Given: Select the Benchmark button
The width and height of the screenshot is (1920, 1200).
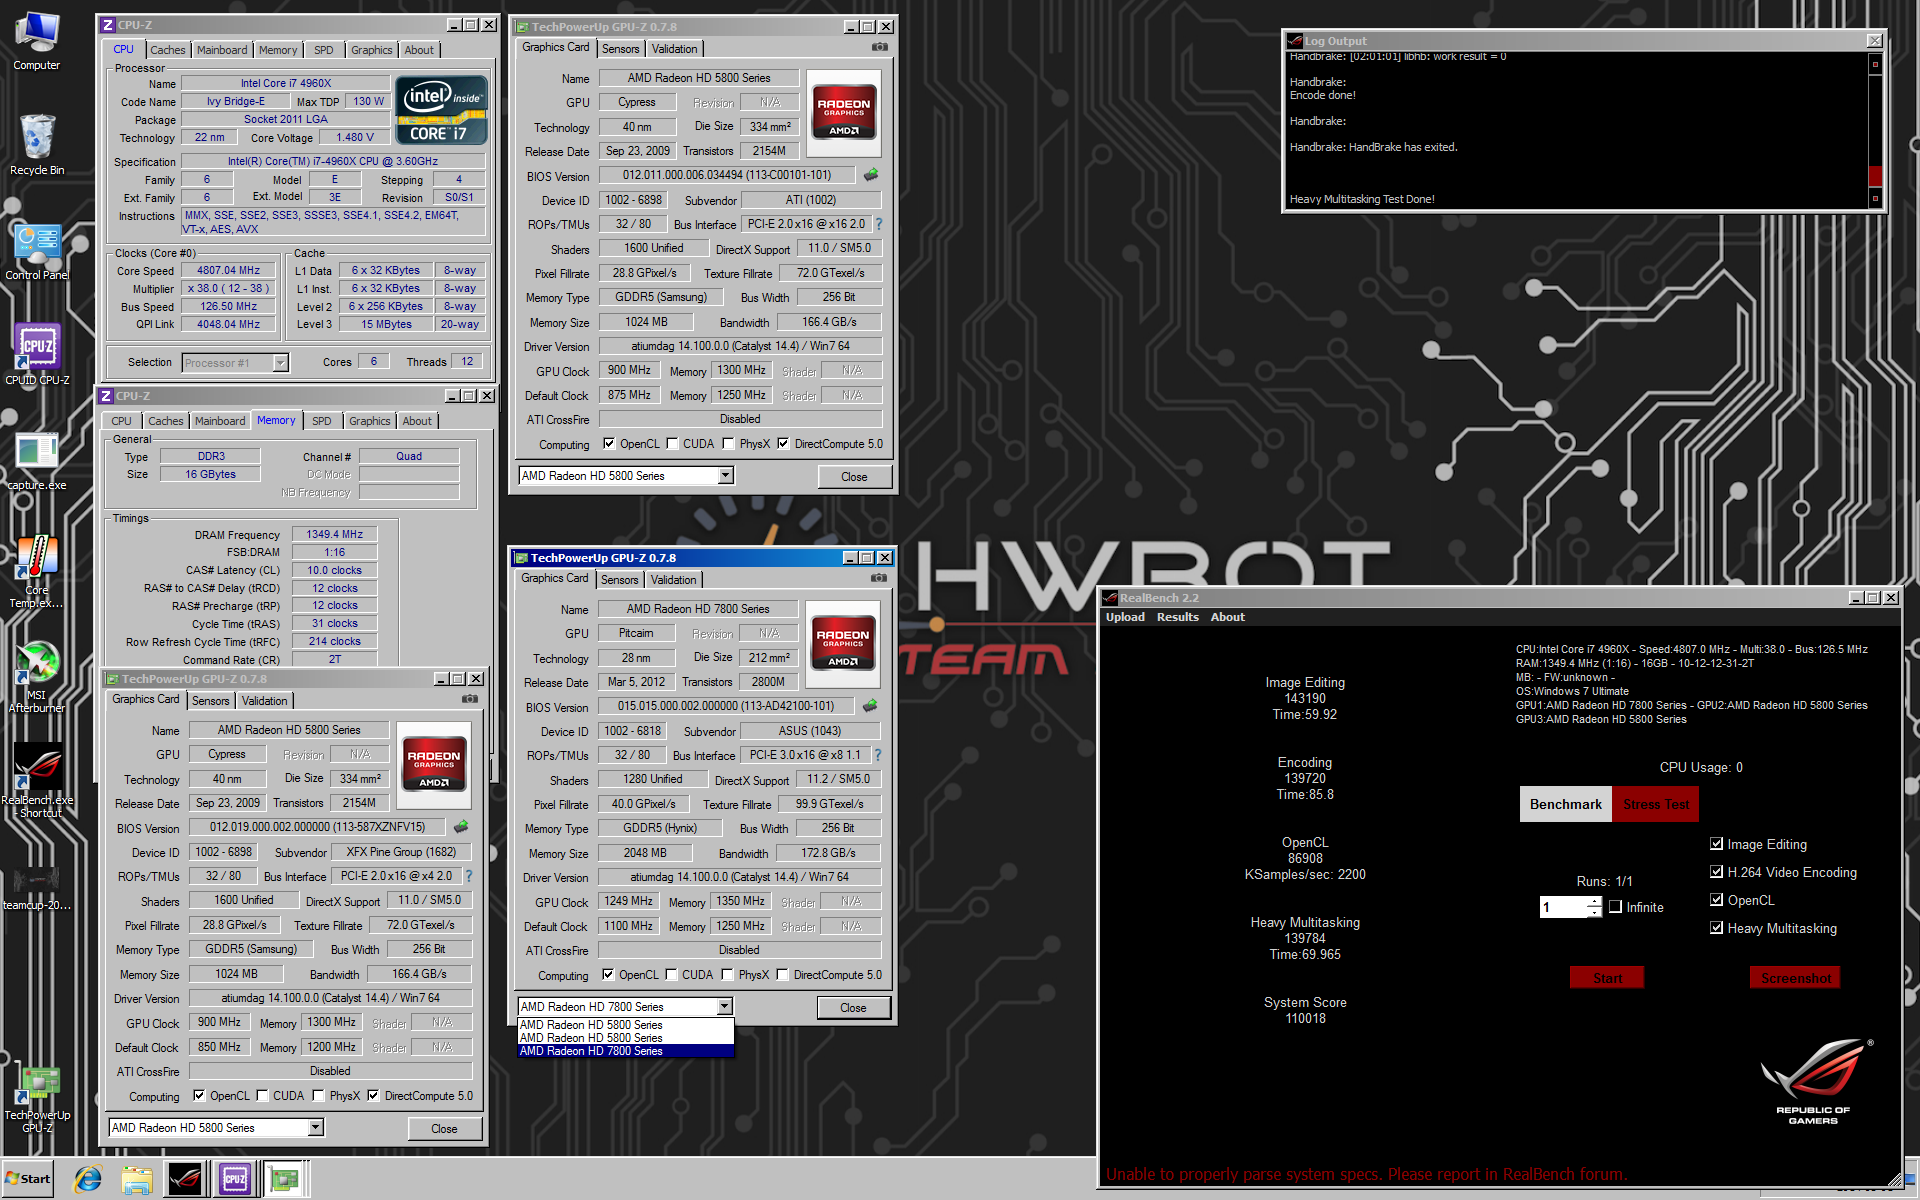Looking at the screenshot, I should (x=1565, y=804).
